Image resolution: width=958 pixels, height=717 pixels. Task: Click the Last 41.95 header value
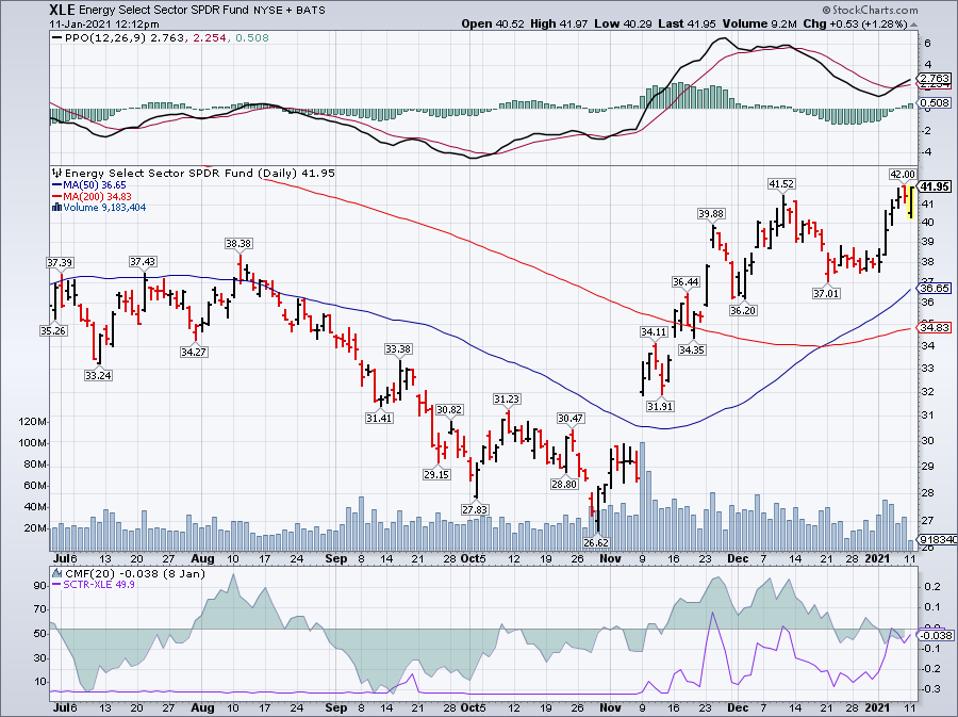687,23
